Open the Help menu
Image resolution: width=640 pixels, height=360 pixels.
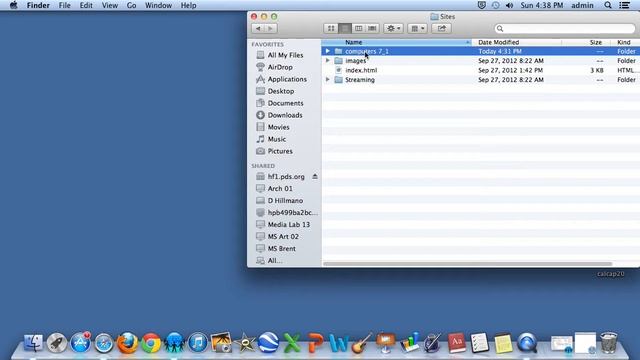[x=189, y=5]
